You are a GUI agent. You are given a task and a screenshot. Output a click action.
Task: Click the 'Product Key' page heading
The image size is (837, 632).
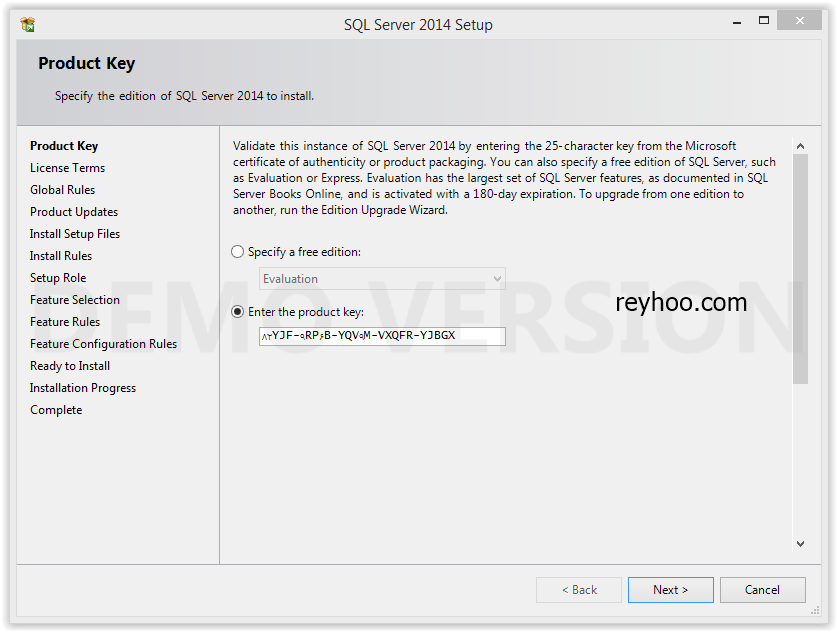click(86, 63)
